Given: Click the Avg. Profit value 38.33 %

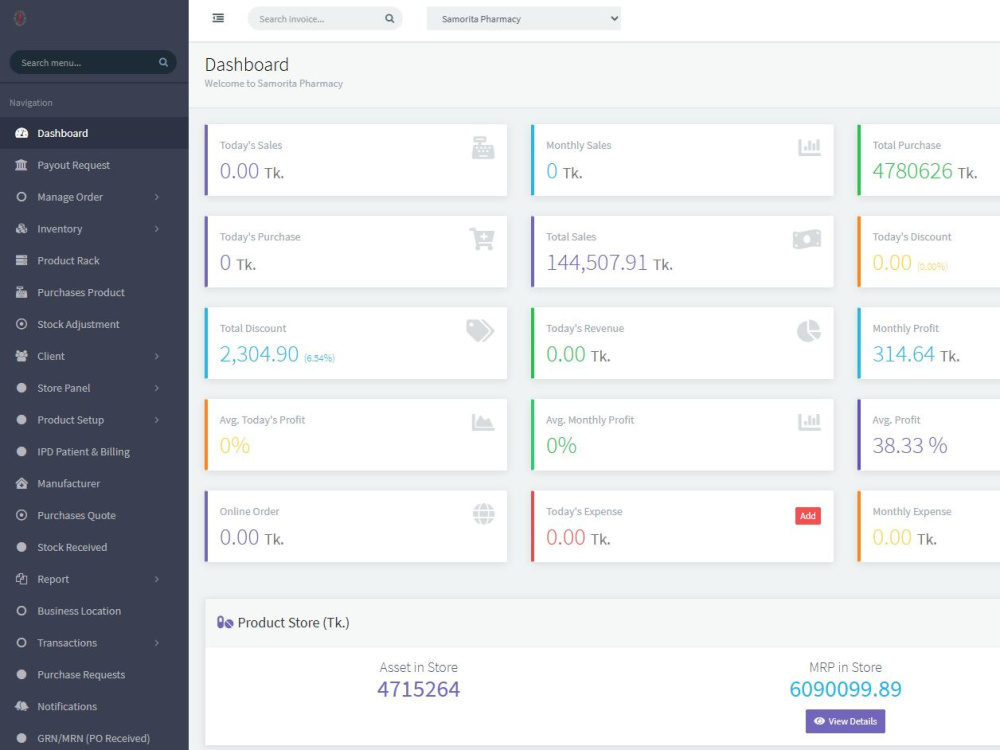Looking at the screenshot, I should pyautogui.click(x=909, y=446).
